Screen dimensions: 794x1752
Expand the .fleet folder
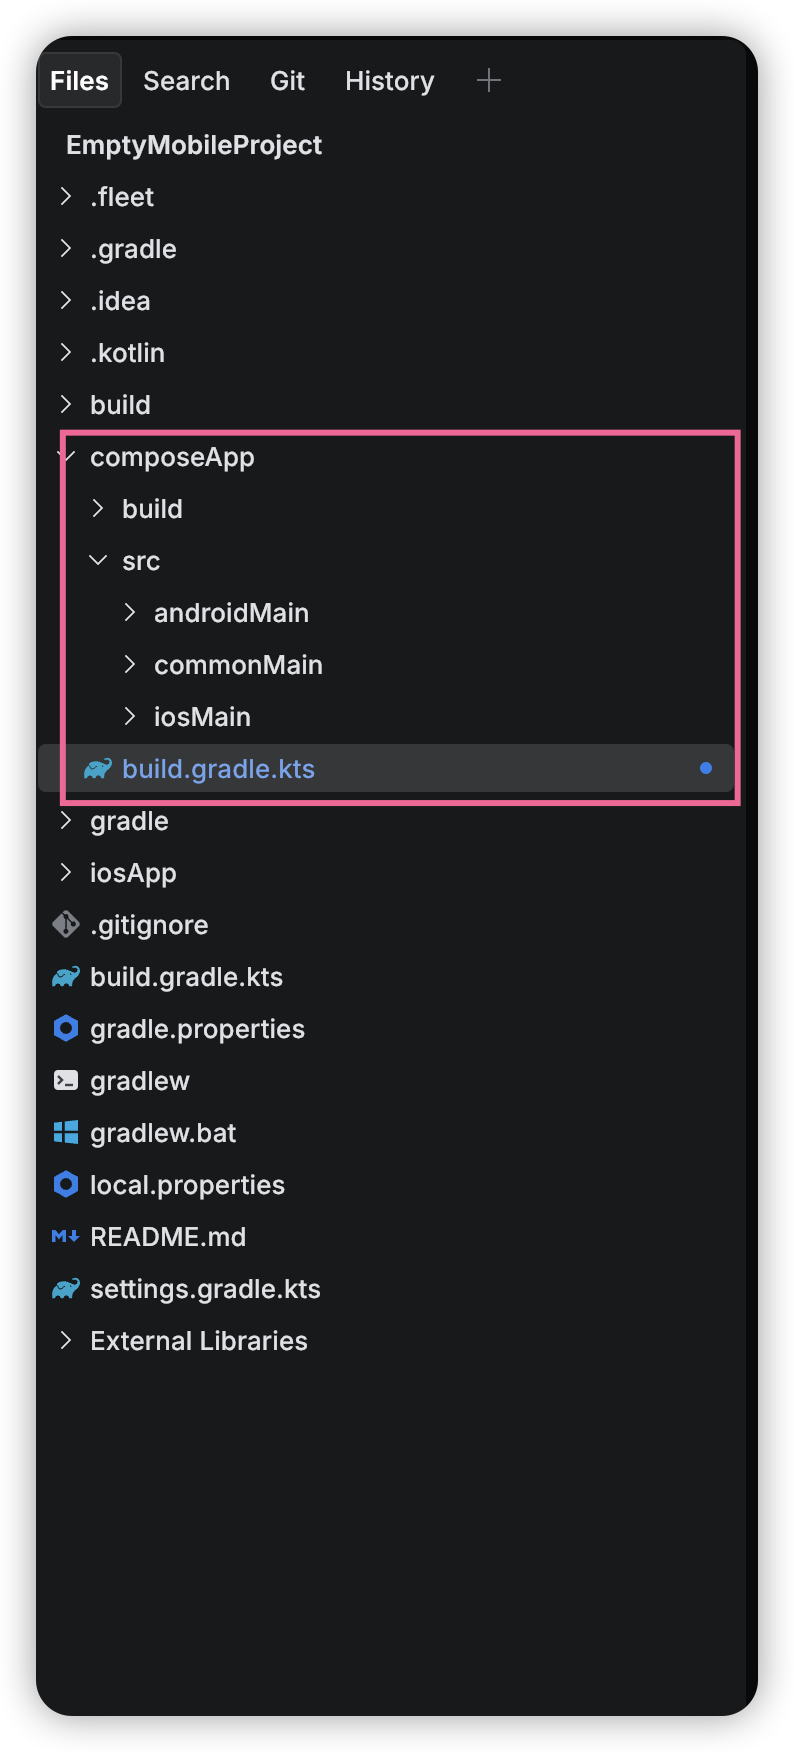pos(66,197)
